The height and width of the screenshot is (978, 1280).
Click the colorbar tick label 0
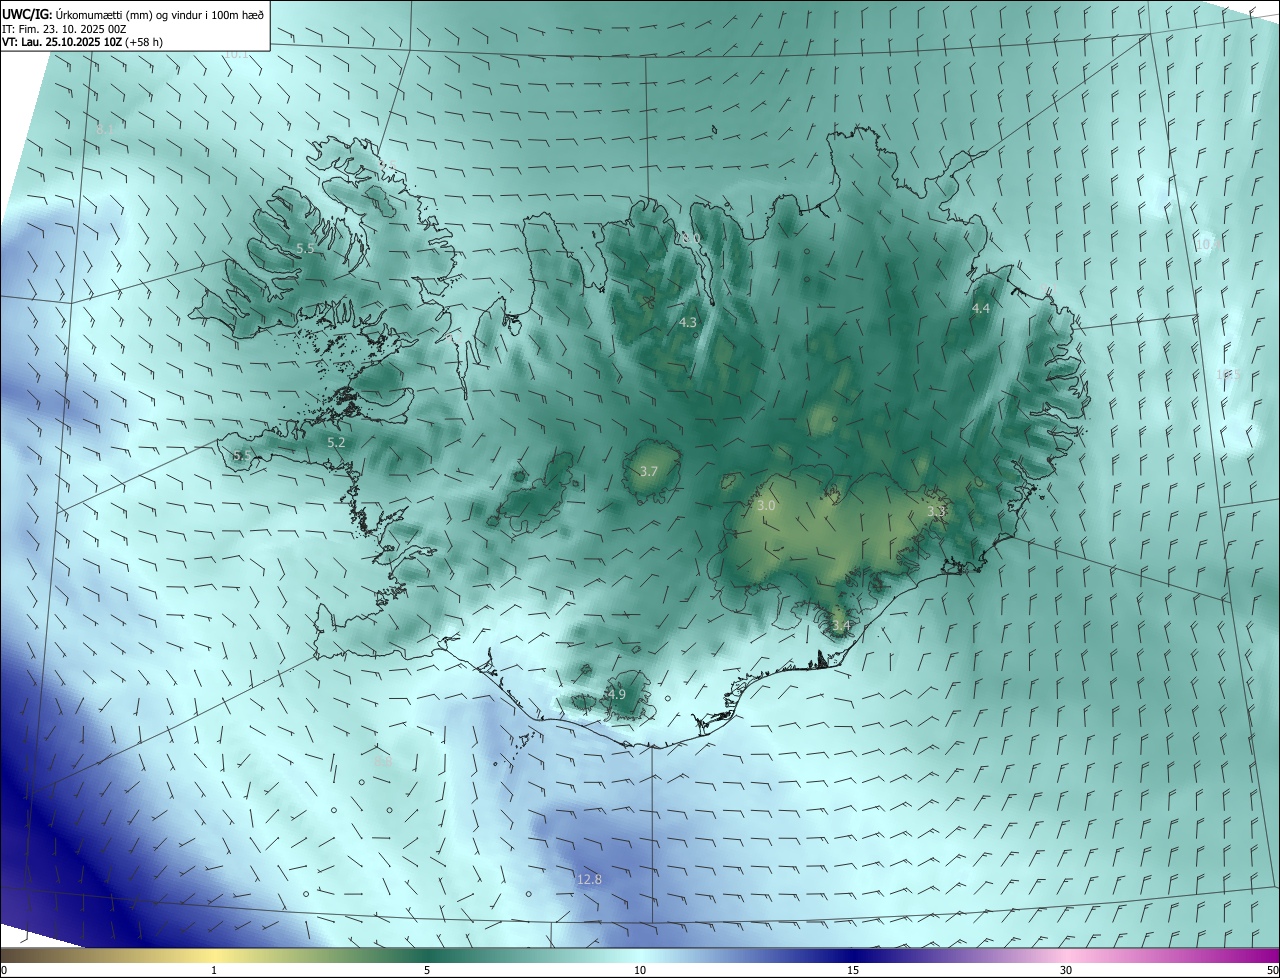pyautogui.click(x=4, y=970)
